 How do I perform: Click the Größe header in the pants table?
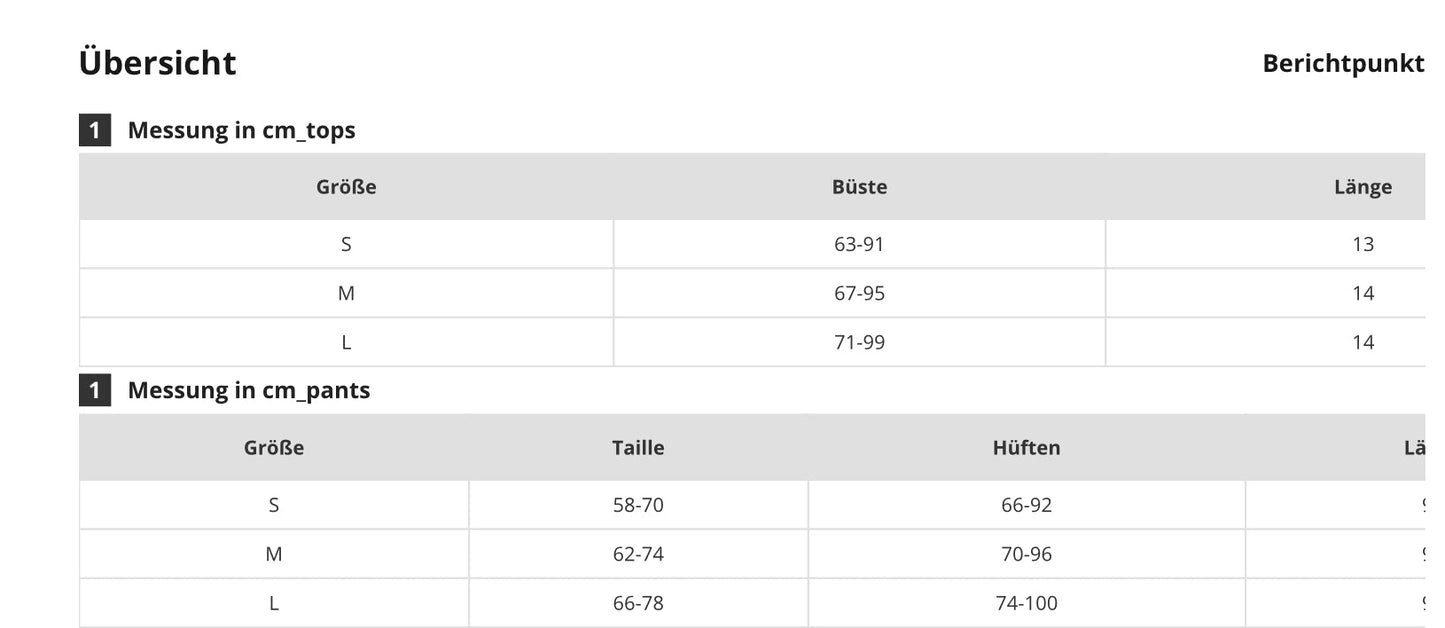(x=274, y=447)
